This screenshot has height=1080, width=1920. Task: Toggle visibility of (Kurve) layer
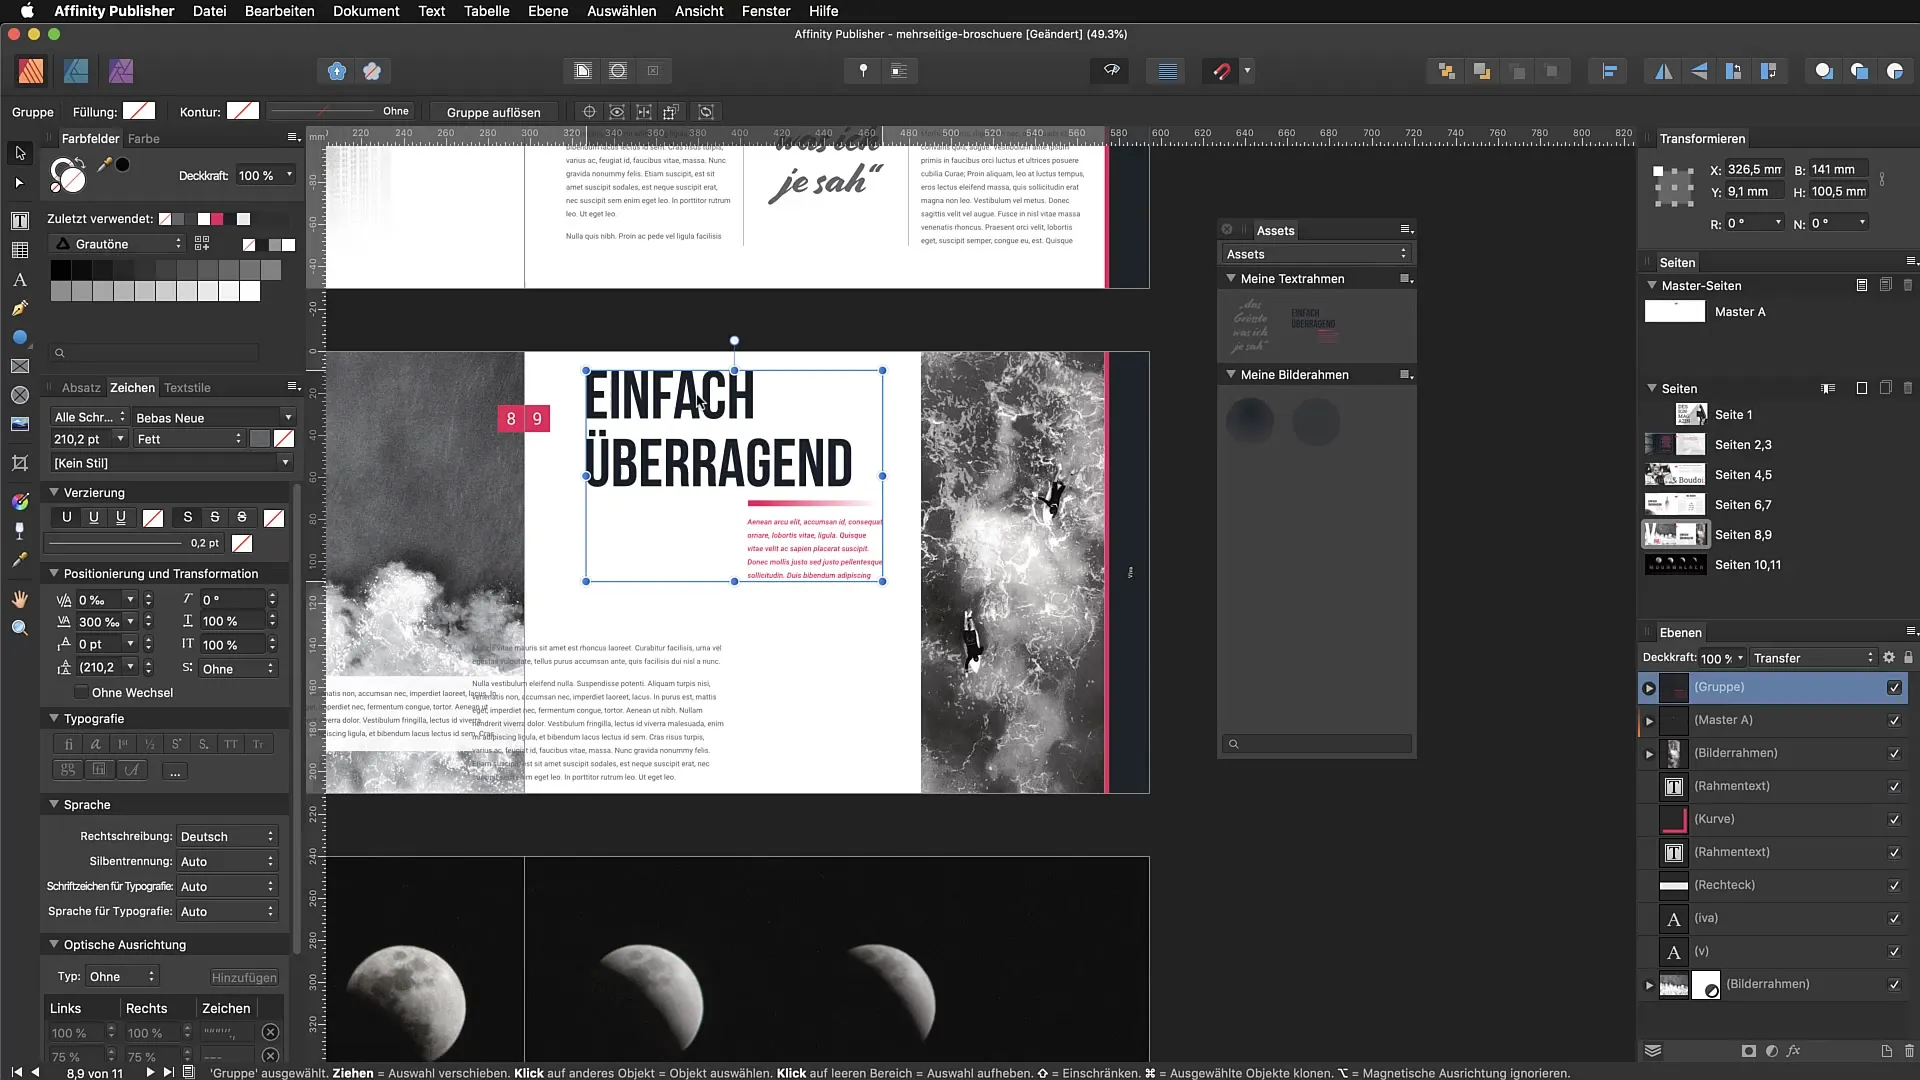click(x=1894, y=820)
